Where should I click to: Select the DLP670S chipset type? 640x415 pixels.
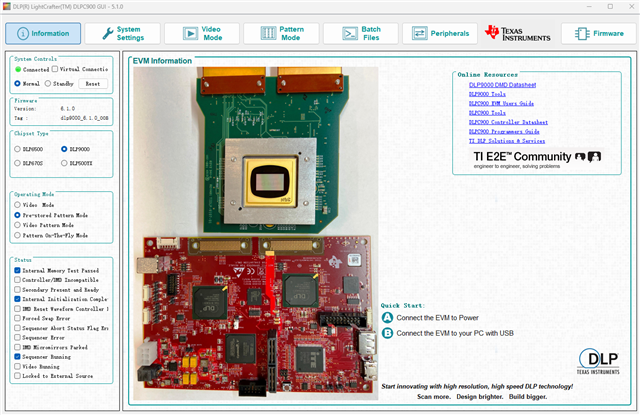click(17, 163)
